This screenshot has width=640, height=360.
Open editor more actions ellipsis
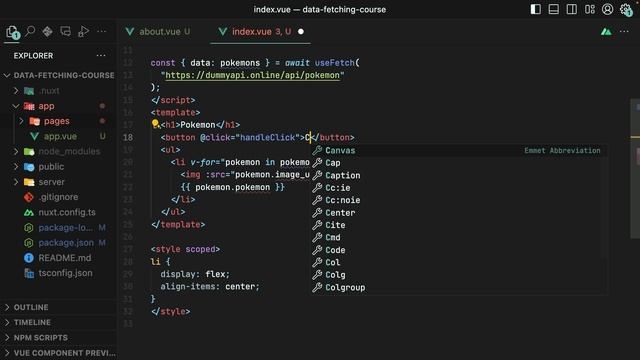[624, 31]
